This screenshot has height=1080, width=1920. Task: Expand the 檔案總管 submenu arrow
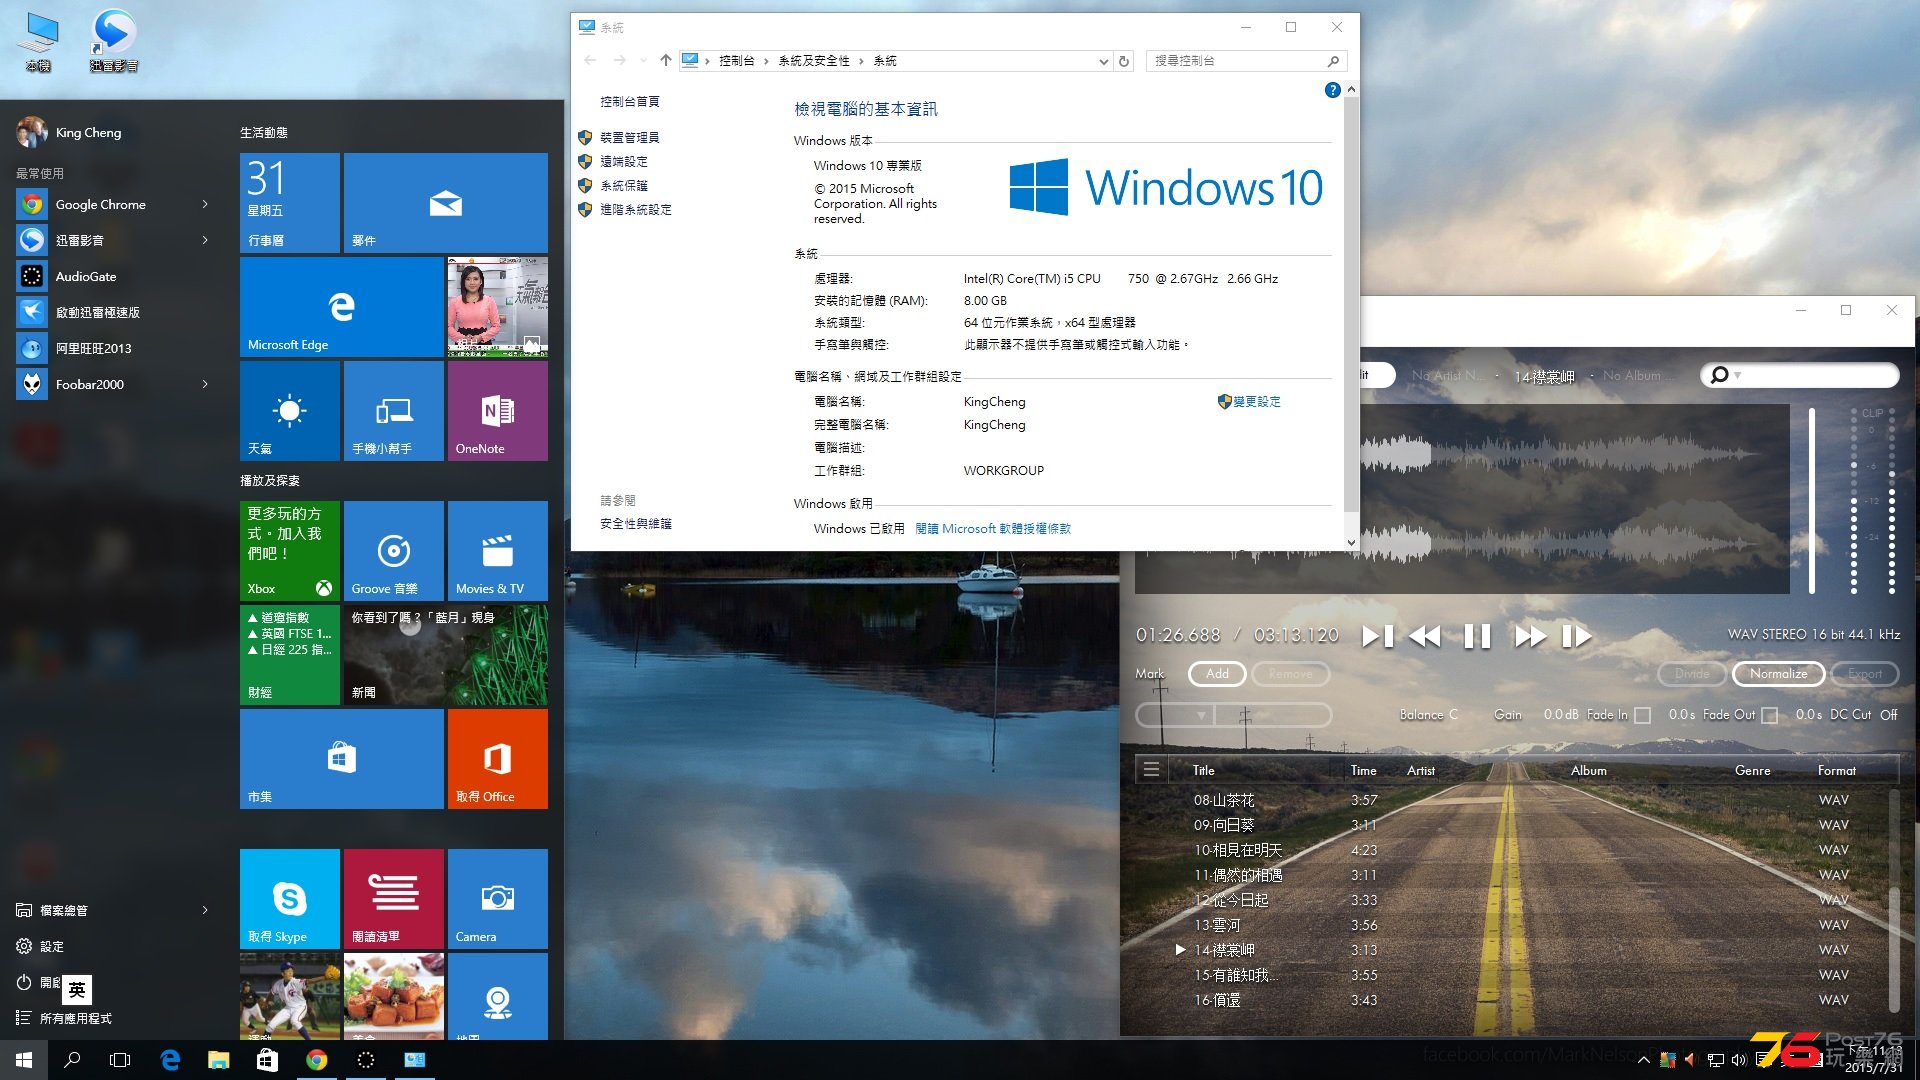205,910
